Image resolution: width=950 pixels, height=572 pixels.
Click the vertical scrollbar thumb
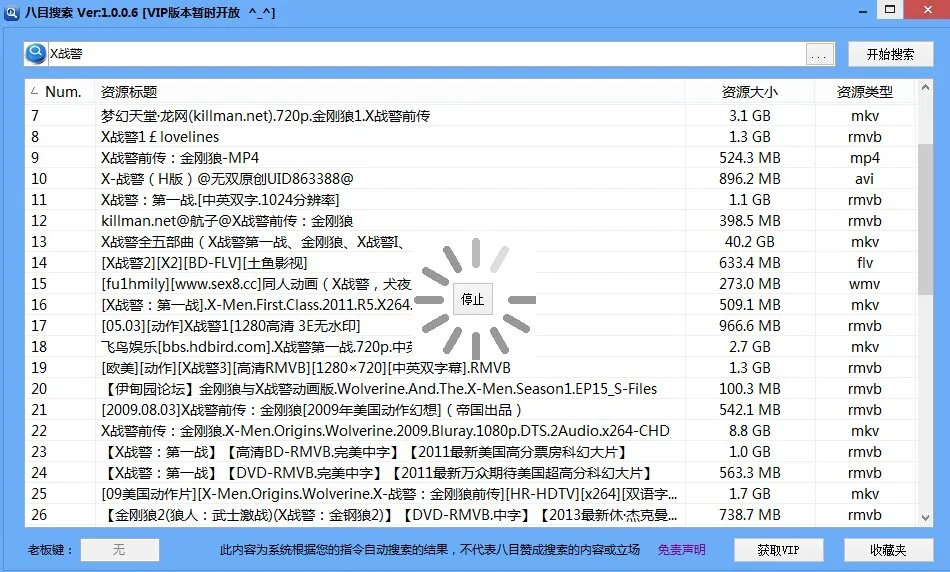925,219
